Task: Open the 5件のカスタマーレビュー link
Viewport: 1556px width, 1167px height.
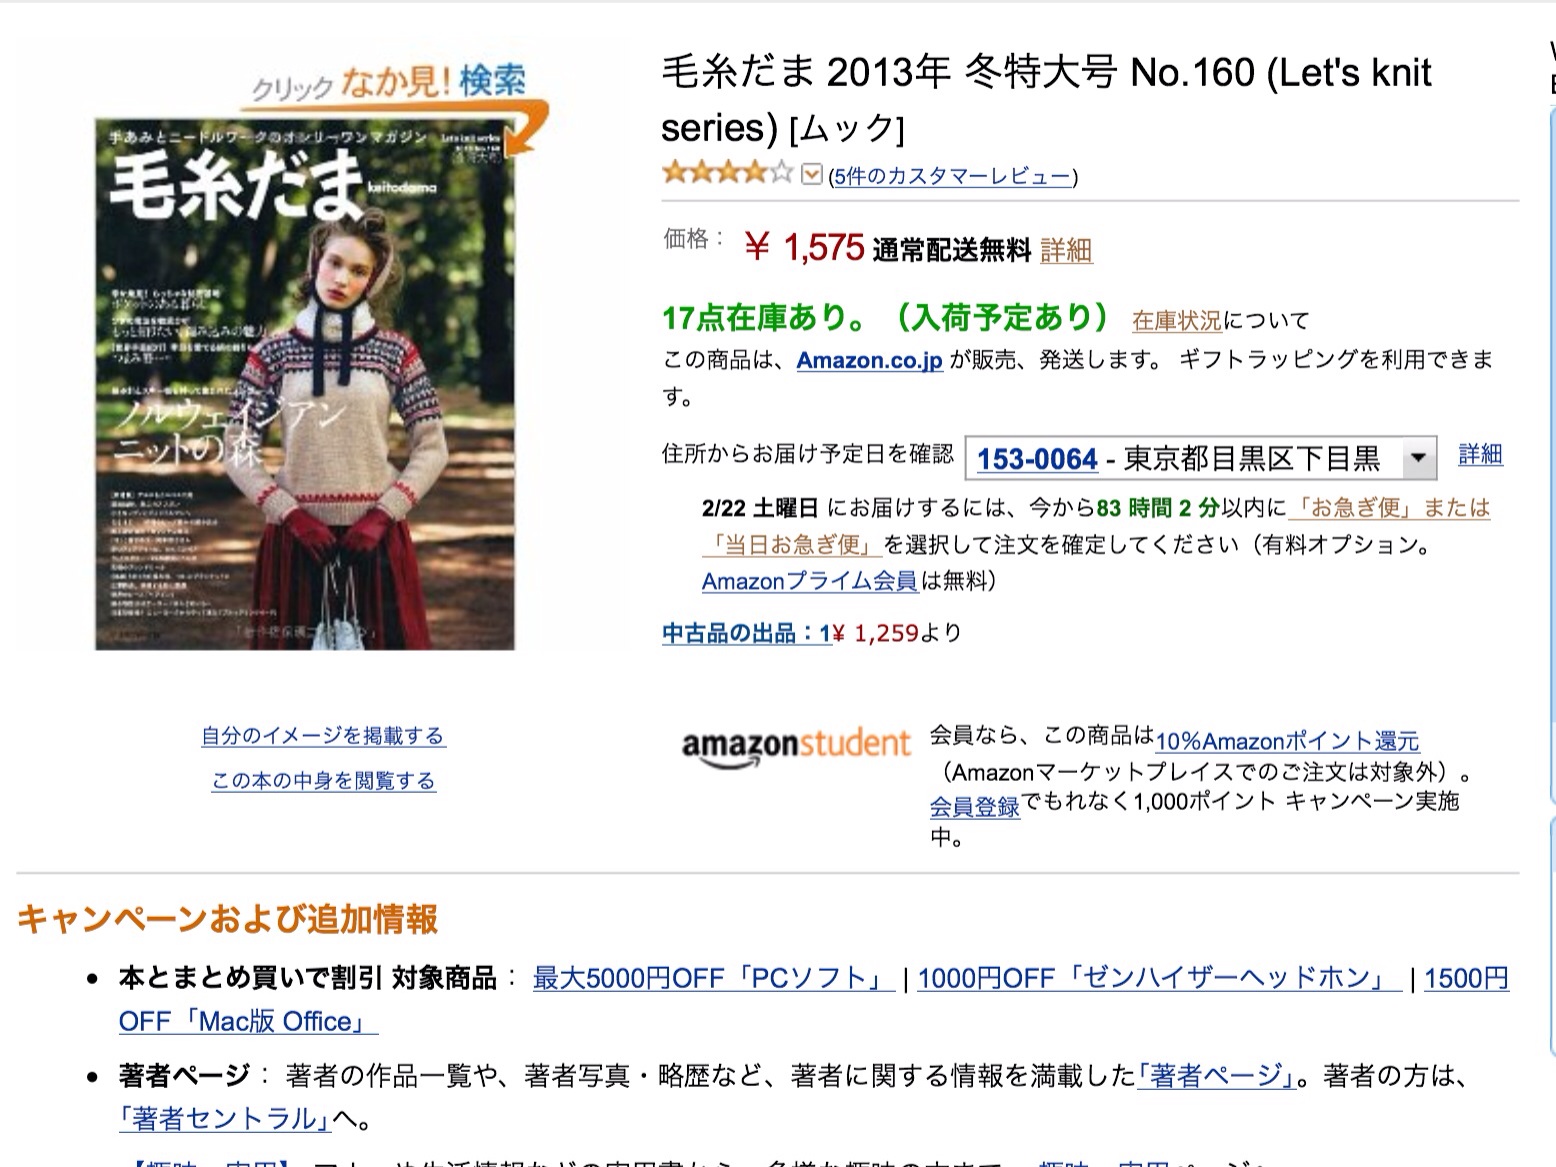Action: click(x=953, y=177)
